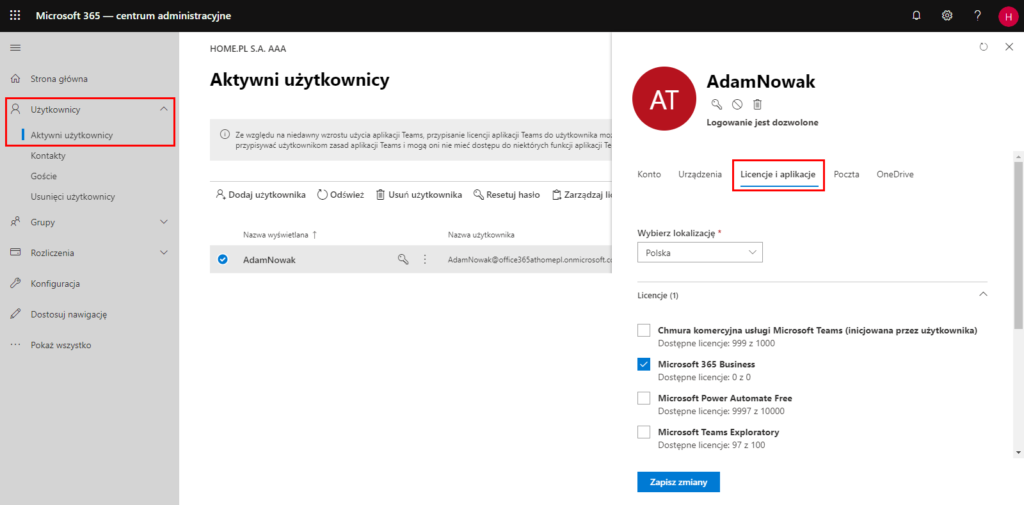
Task: Go to Strona główna in sidebar
Action: [x=59, y=79]
